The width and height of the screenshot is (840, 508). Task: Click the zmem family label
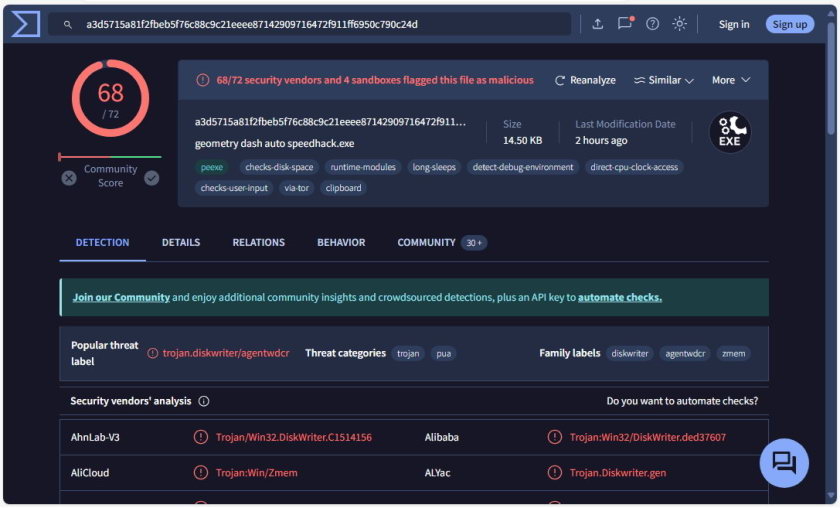tap(733, 354)
